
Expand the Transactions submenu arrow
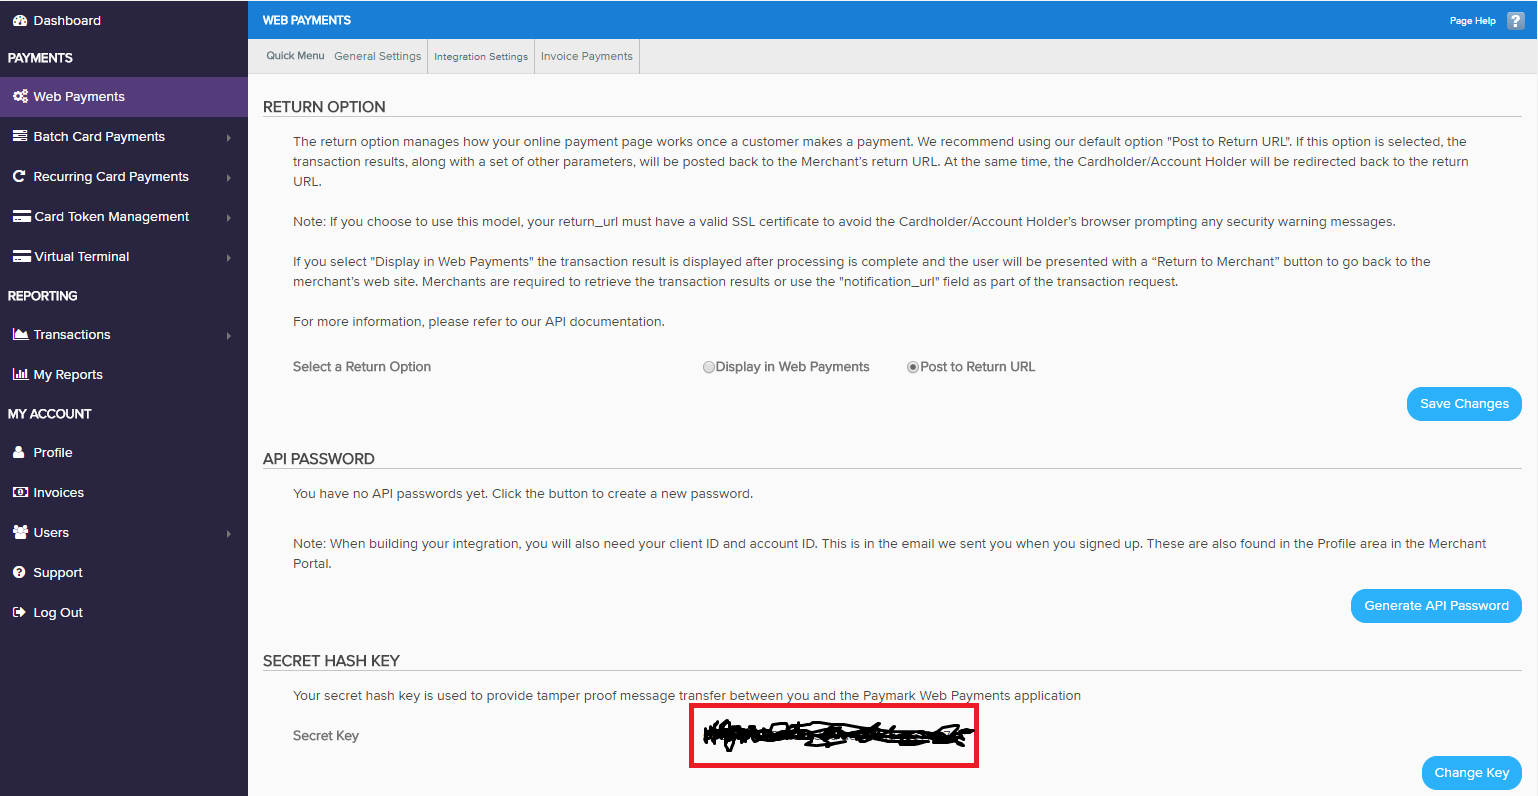point(230,334)
